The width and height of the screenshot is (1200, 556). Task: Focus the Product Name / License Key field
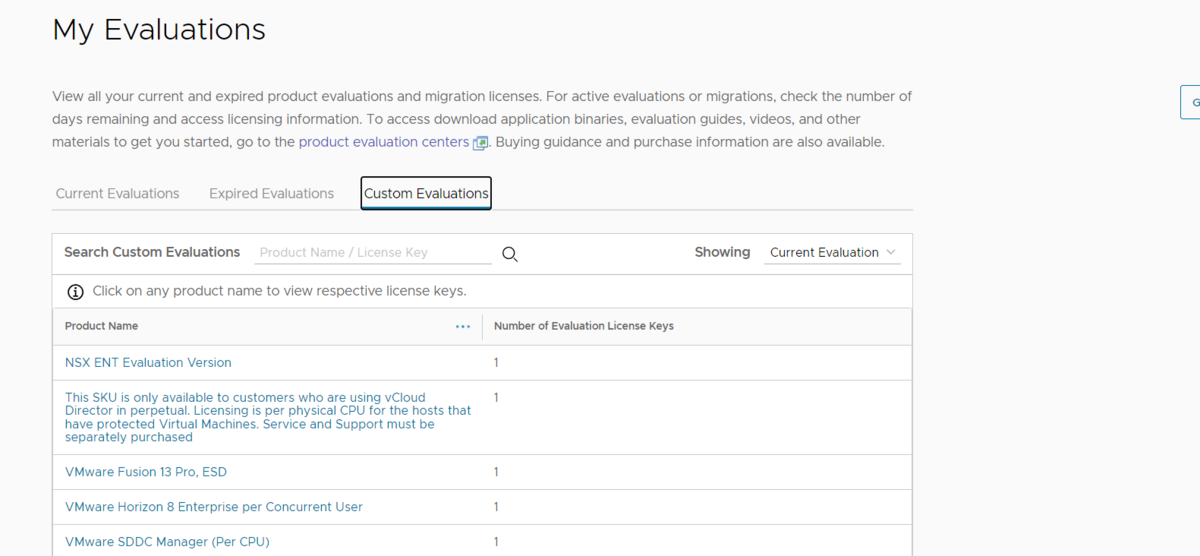[x=373, y=253]
